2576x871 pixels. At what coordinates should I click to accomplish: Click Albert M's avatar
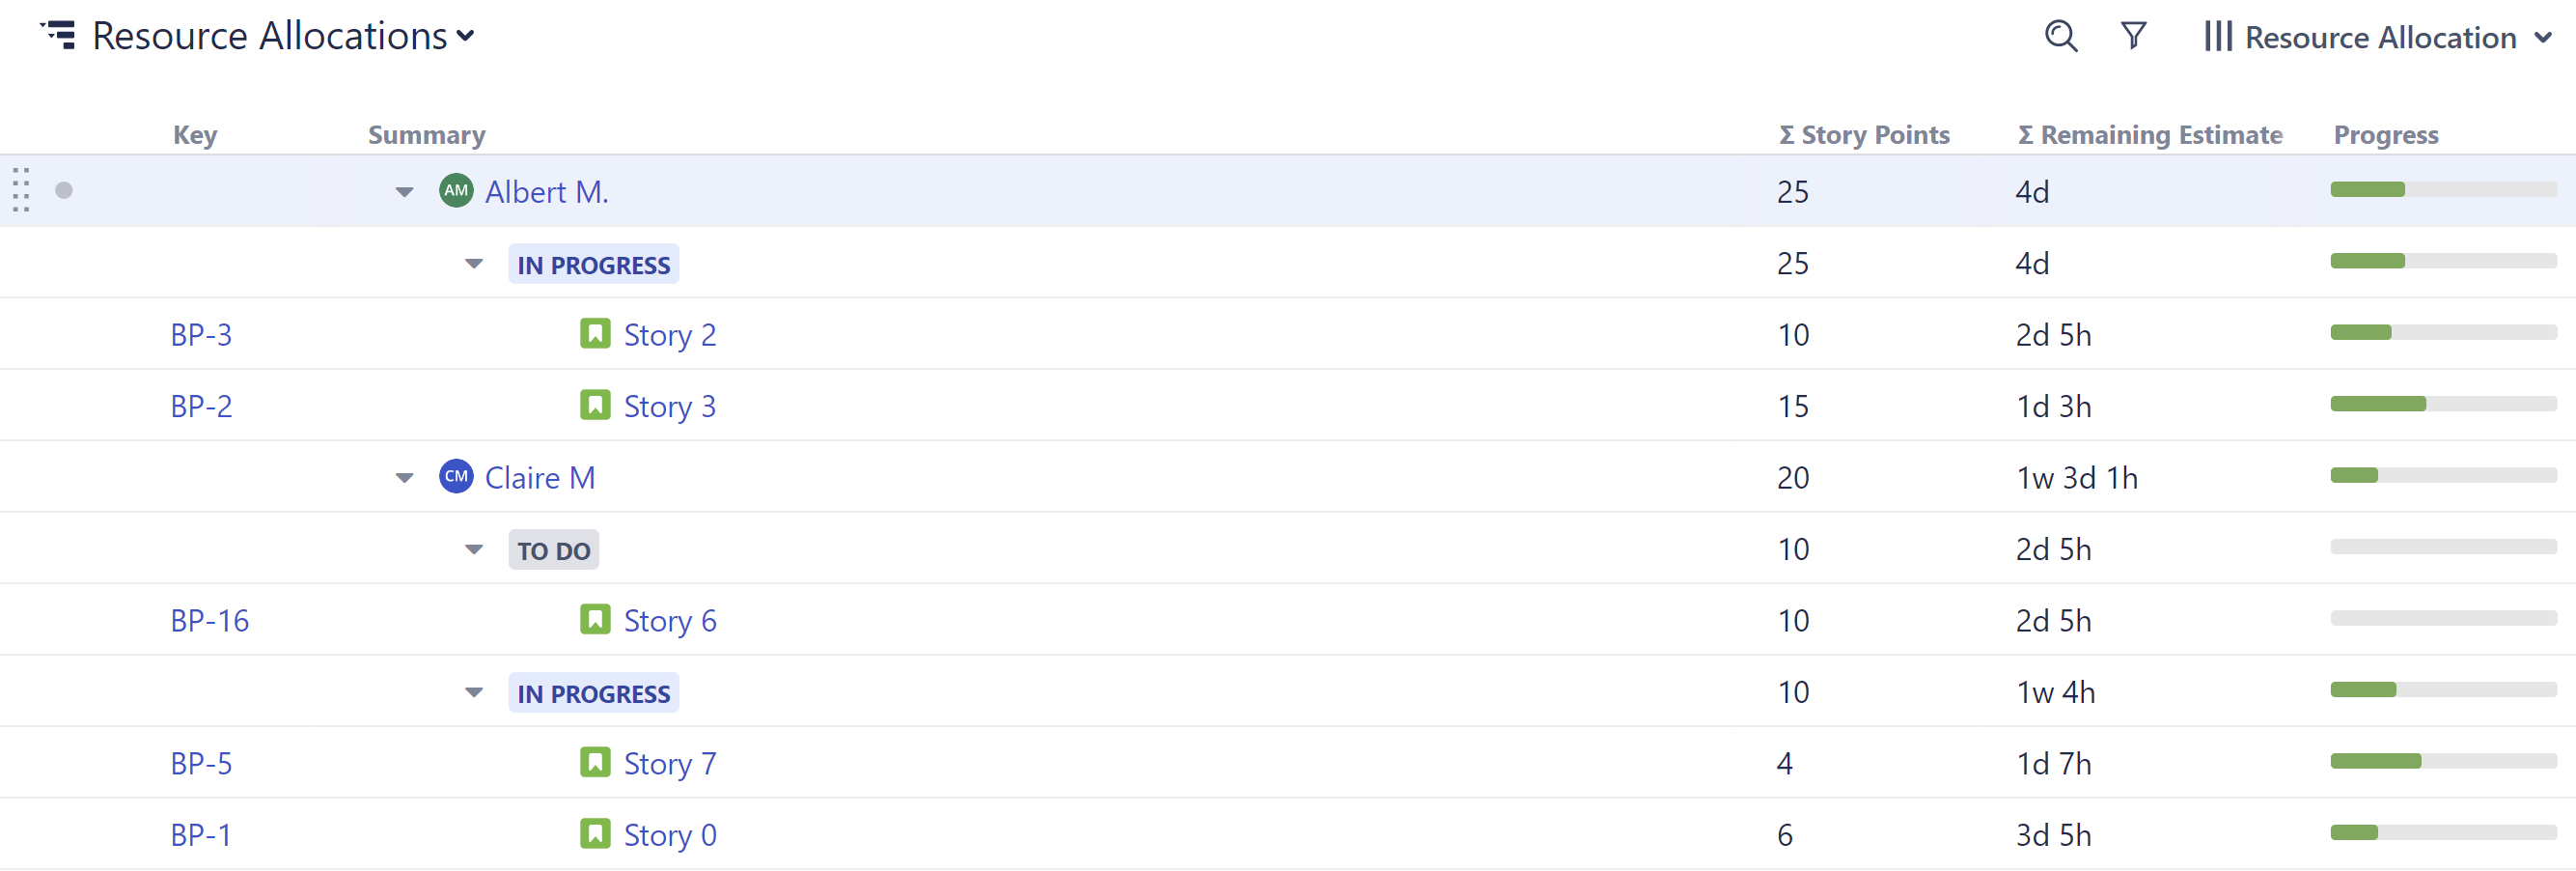(455, 191)
